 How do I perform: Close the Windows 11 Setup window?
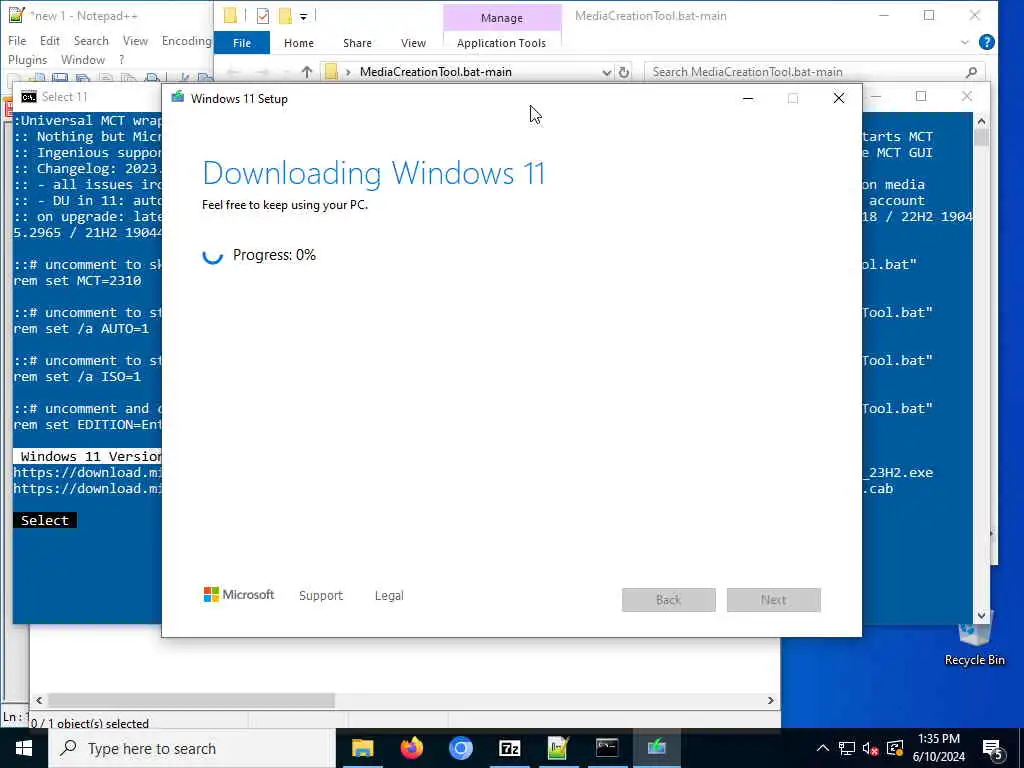pos(839,98)
